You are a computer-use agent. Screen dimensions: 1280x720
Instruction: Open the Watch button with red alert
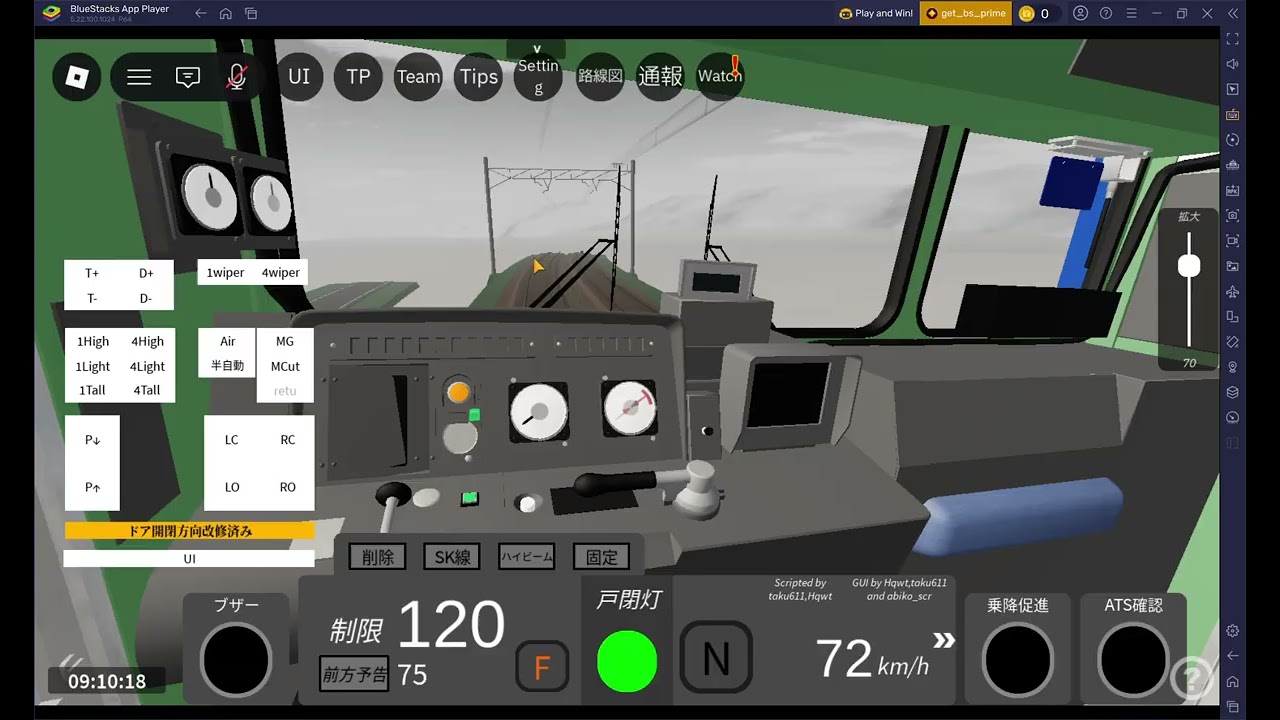point(720,77)
